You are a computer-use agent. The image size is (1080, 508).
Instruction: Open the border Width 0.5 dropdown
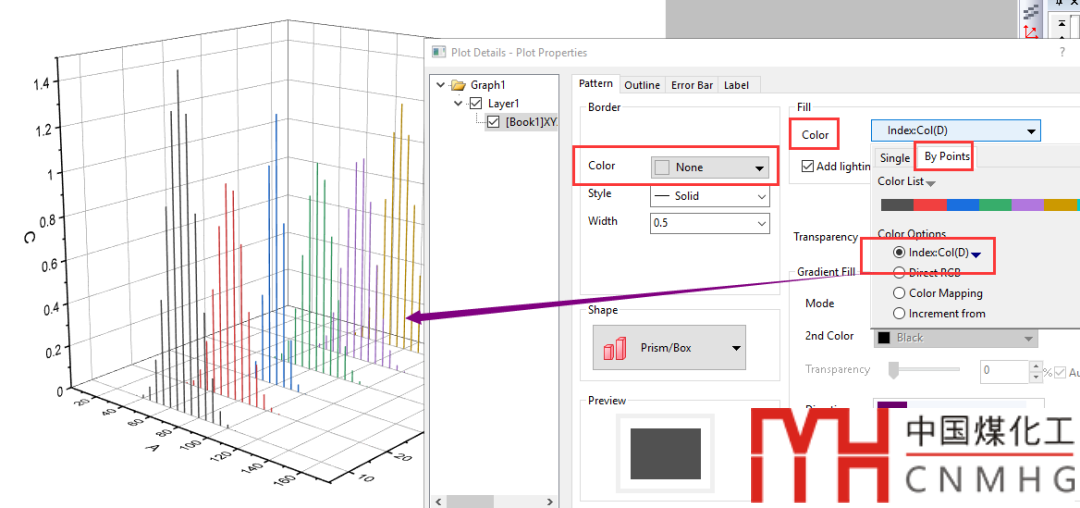tap(710, 223)
